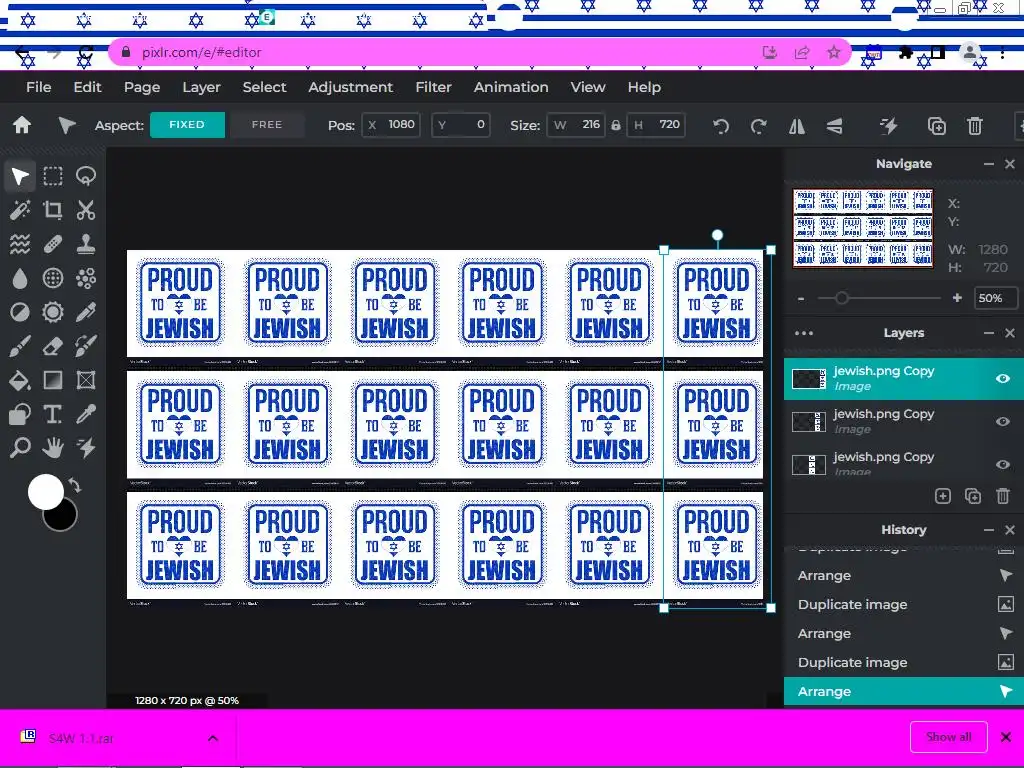The image size is (1024, 768).
Task: Minimize the Navigate panel
Action: [989, 164]
